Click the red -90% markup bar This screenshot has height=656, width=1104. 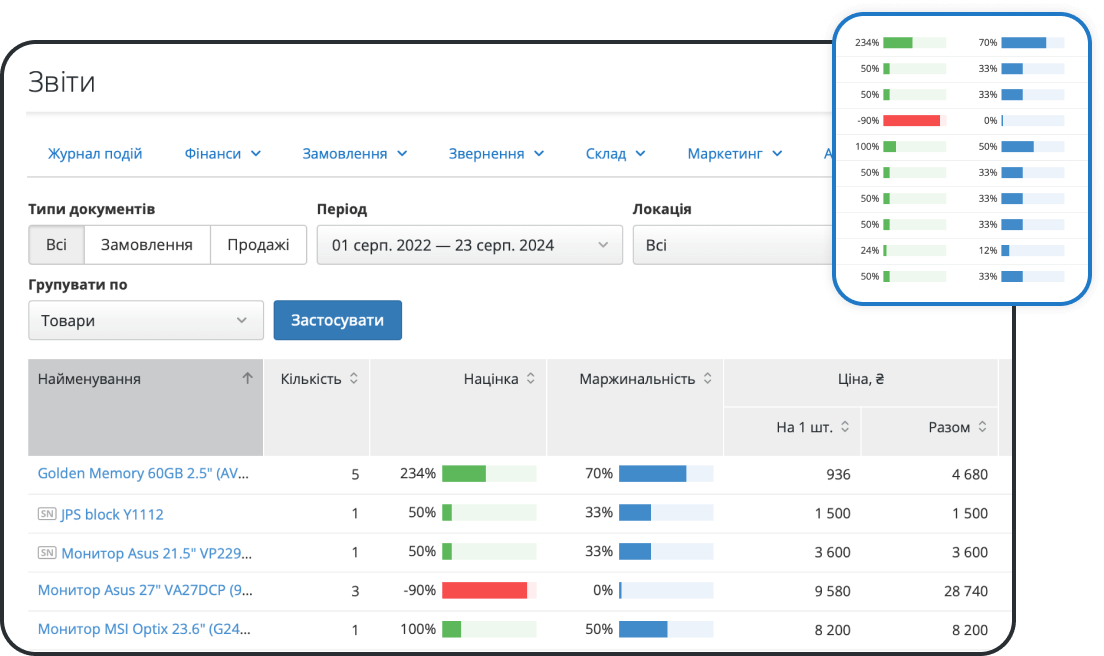484,590
